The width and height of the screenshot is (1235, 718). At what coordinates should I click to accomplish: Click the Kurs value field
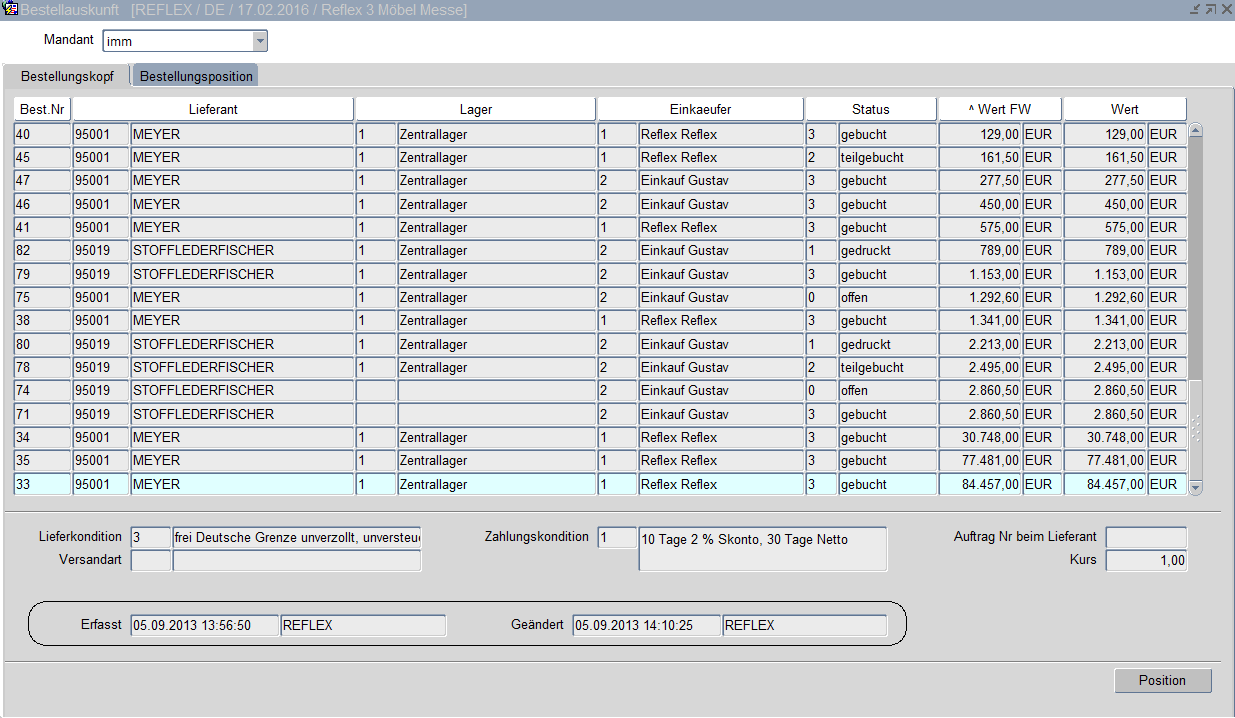(x=1146, y=561)
